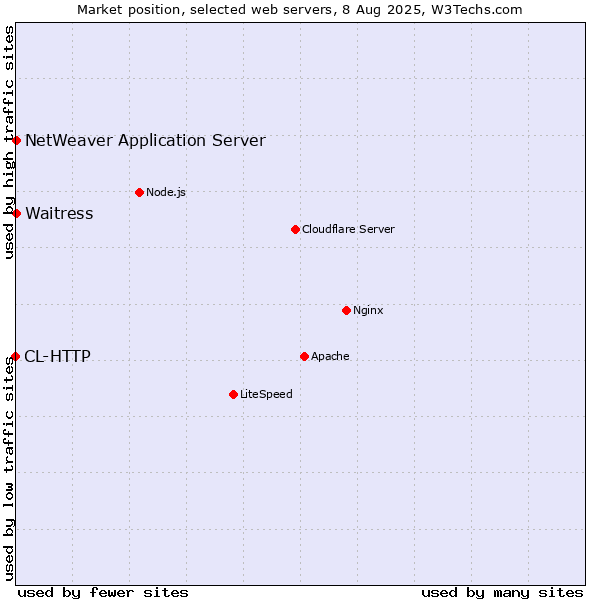
Task: Click the 'Cloudflare Server' label
Action: [348, 229]
